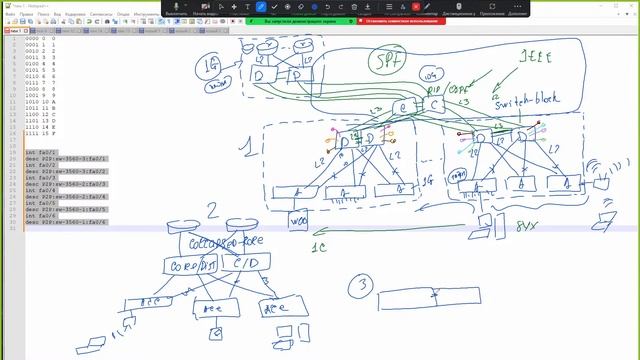
Task: Click line '1111 15 F' in editor
Action: tap(40, 133)
